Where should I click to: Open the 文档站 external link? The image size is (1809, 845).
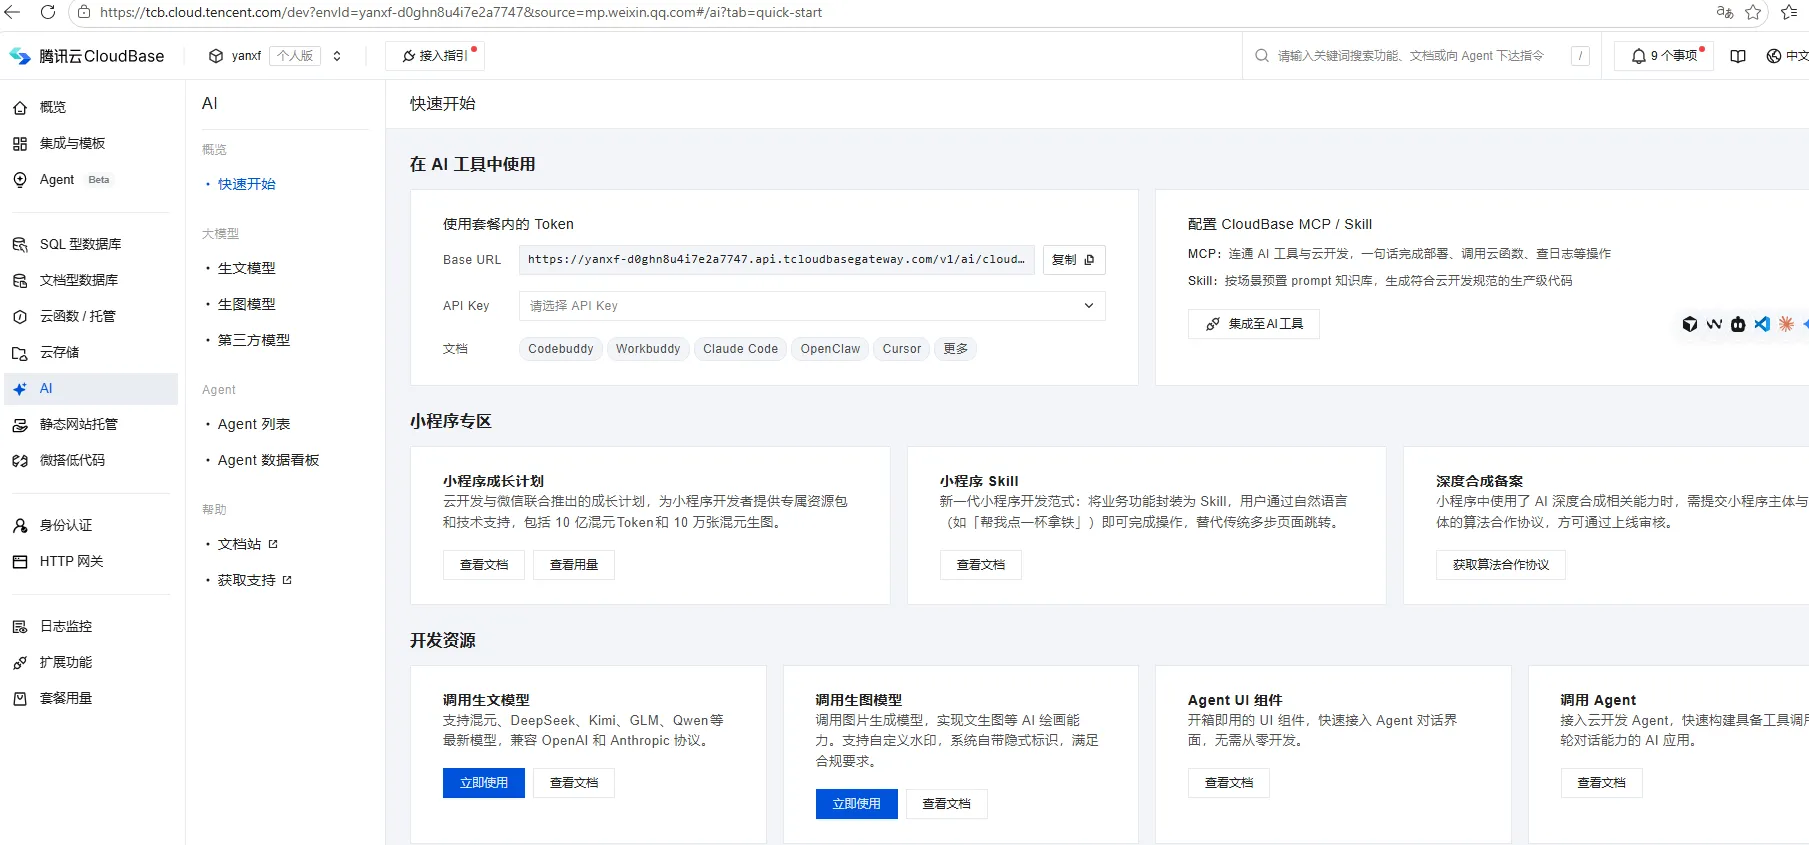pos(247,544)
